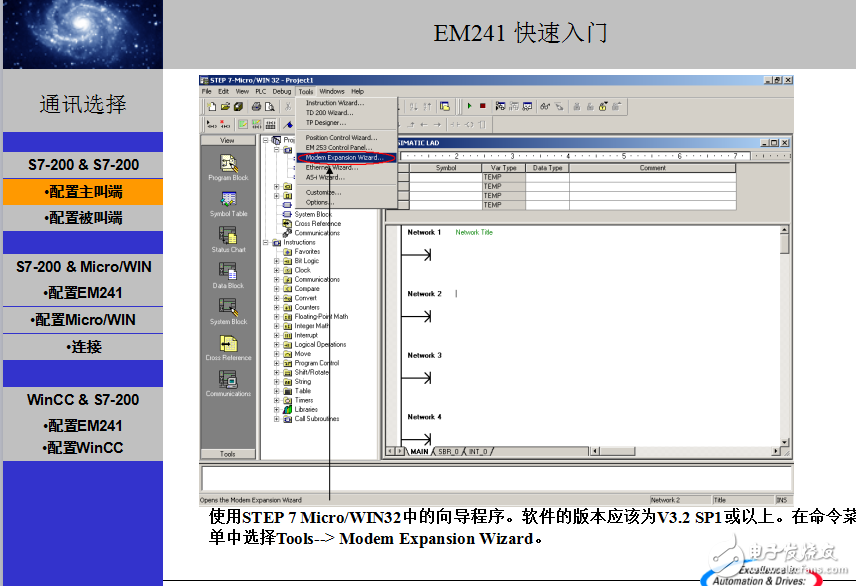
Task: Expand the Move instruction folder
Action: coord(276,354)
